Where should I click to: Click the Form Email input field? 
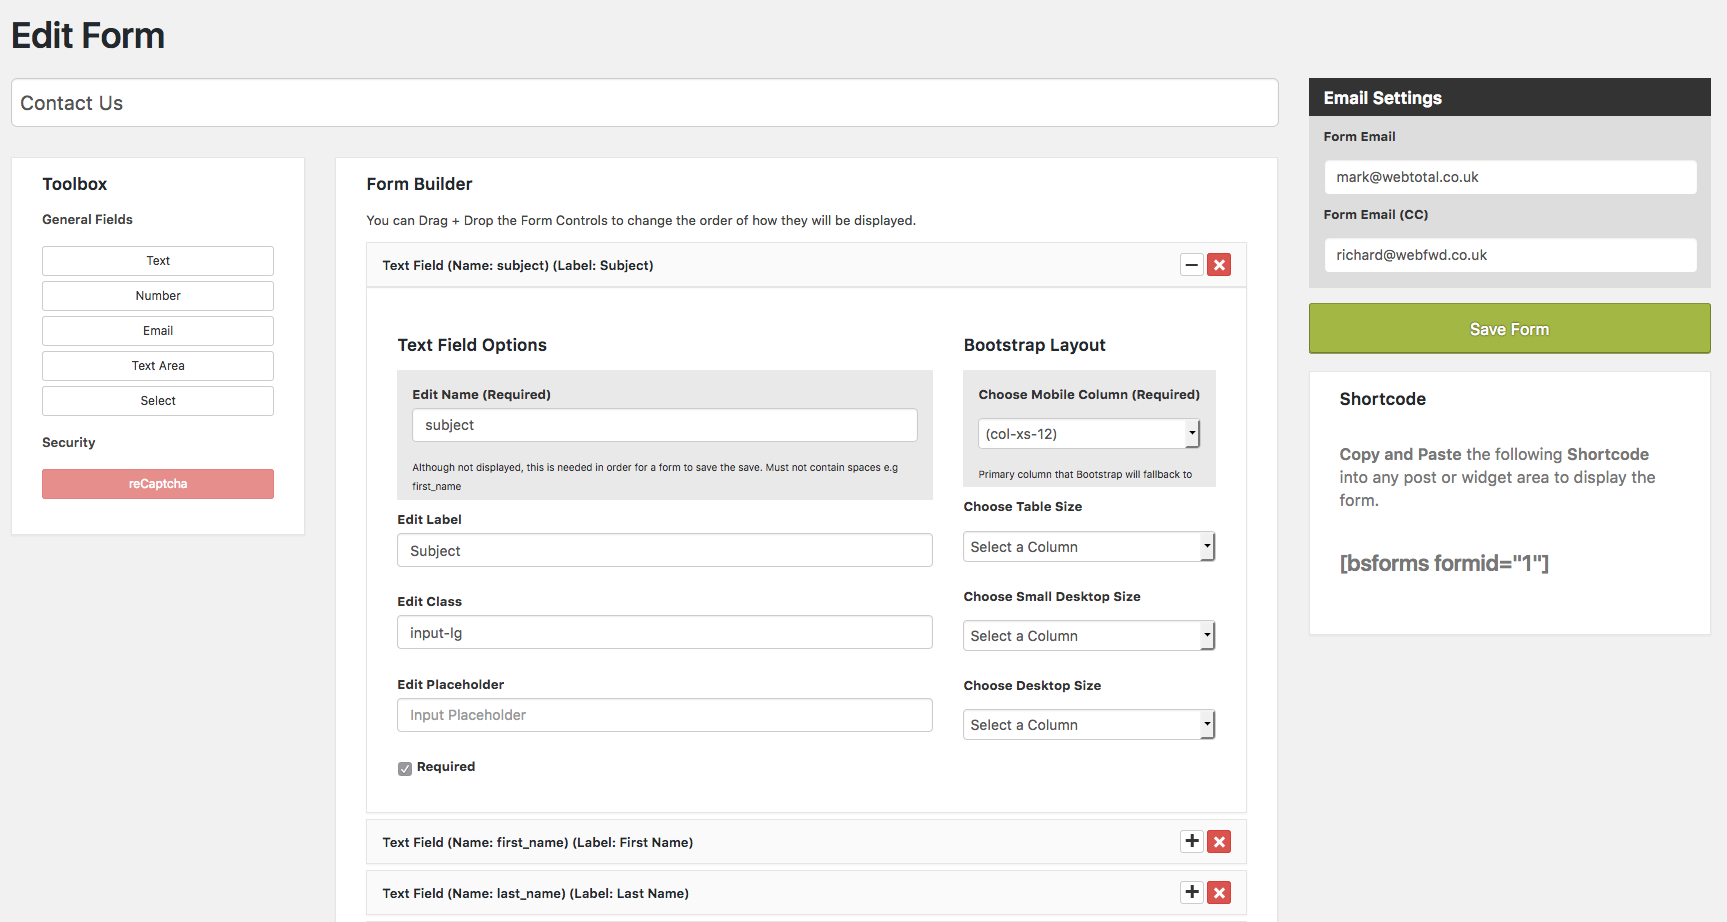tap(1510, 177)
